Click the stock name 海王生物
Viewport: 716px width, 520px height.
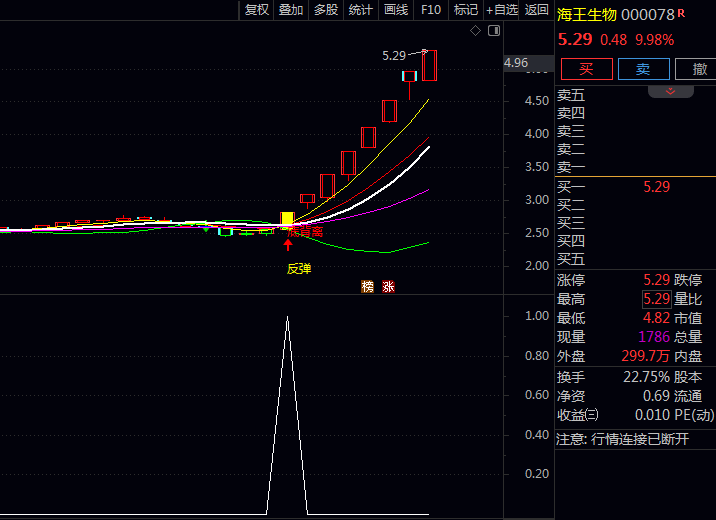(x=587, y=15)
